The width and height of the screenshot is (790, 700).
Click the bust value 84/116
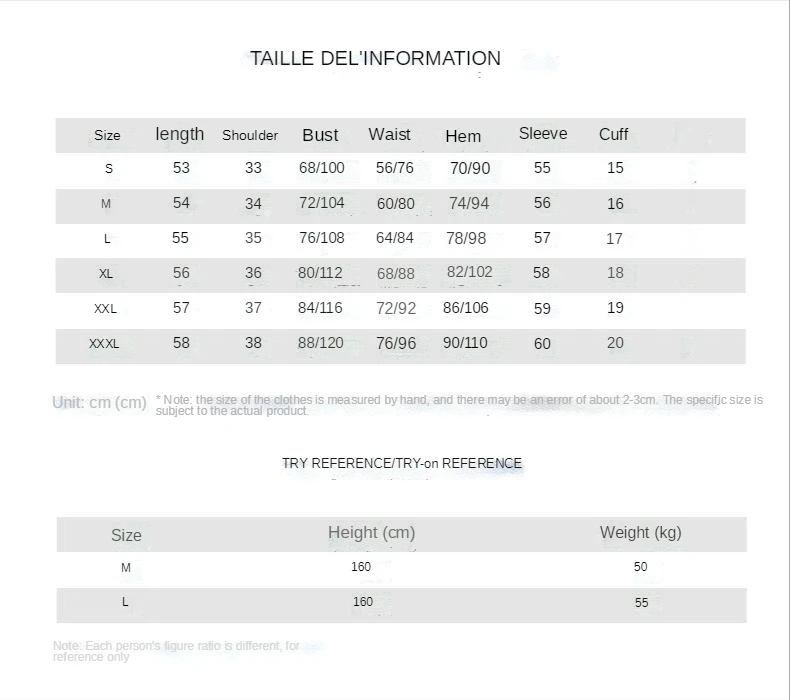point(320,308)
